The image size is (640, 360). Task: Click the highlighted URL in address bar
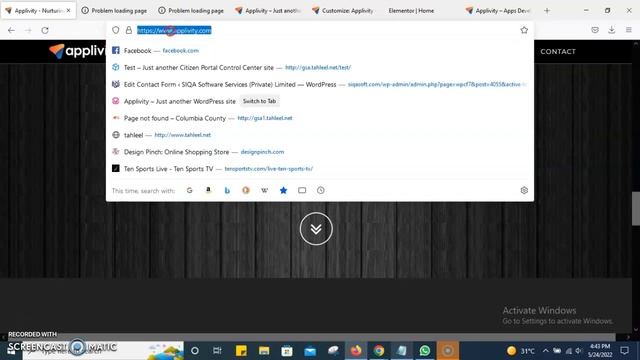(x=174, y=30)
